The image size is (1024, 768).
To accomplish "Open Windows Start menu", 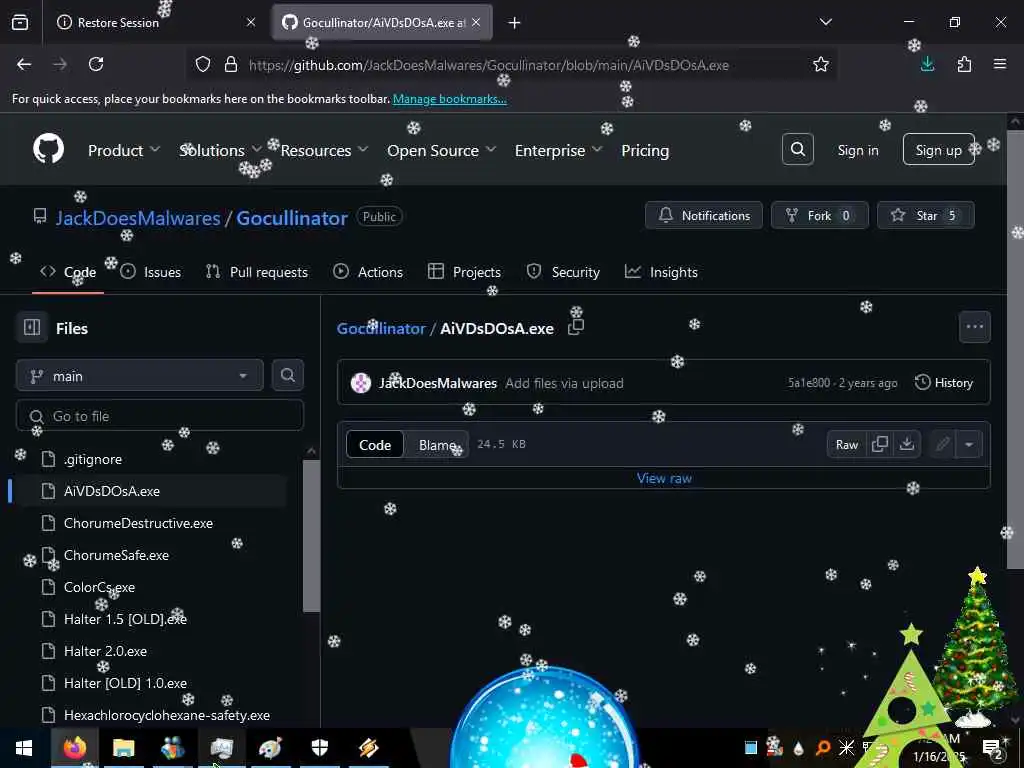I will [24, 748].
